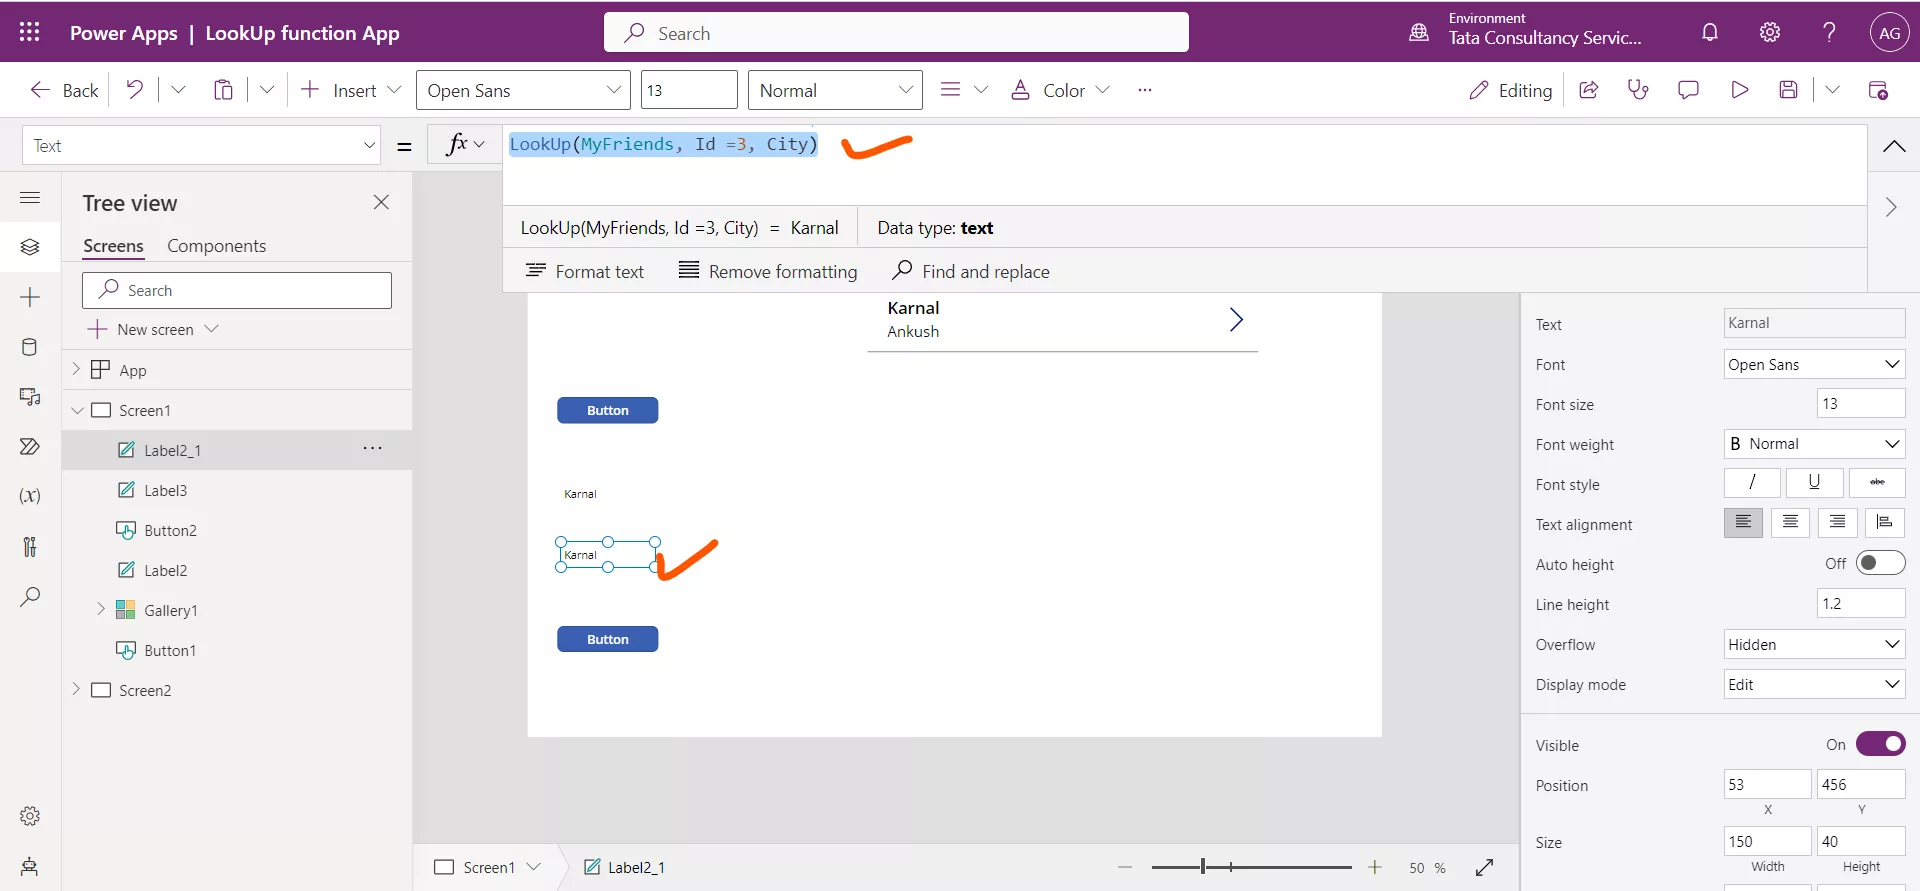Open the virtual agent icon at sidebar bottom

30,866
